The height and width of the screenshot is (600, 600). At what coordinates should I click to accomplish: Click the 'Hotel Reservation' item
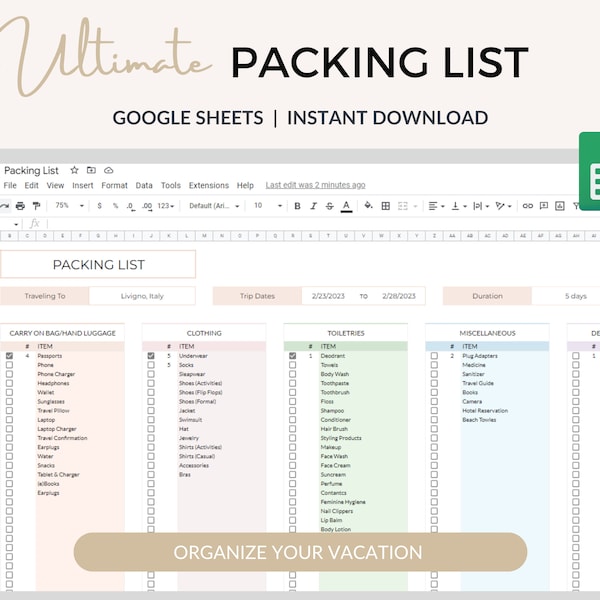point(485,411)
